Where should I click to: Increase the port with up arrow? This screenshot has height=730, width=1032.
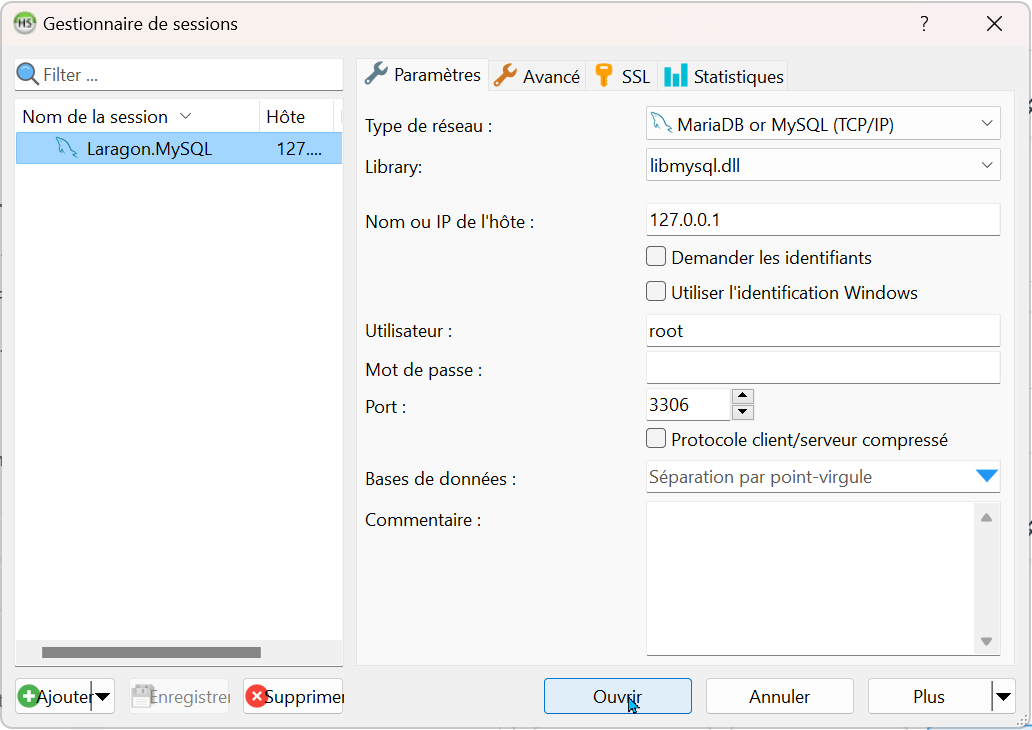[x=742, y=396]
